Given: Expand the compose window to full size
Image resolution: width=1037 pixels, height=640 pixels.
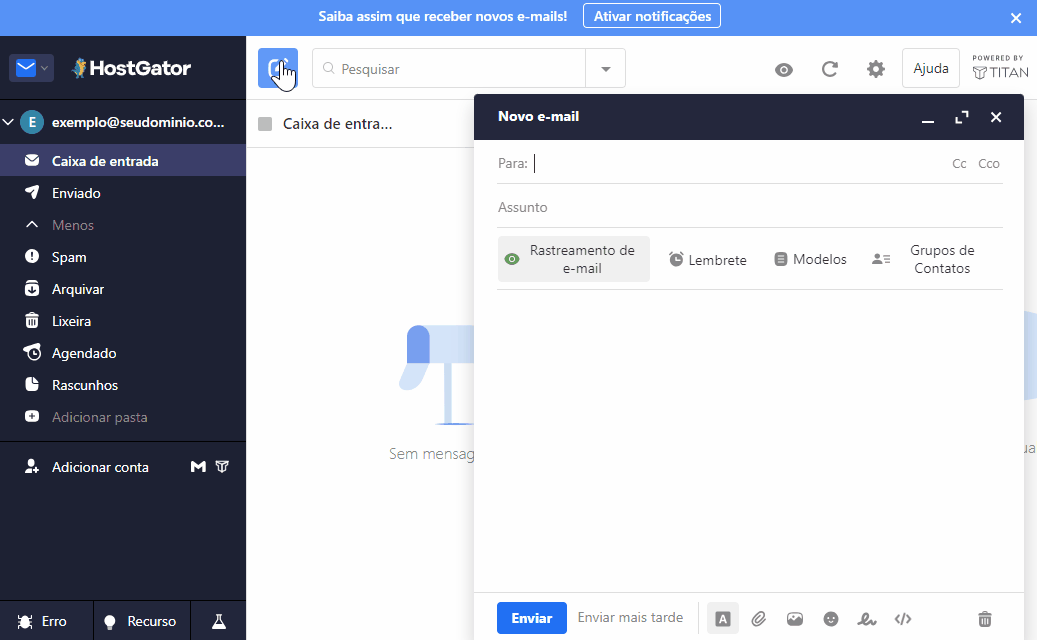Looking at the screenshot, I should click(962, 117).
